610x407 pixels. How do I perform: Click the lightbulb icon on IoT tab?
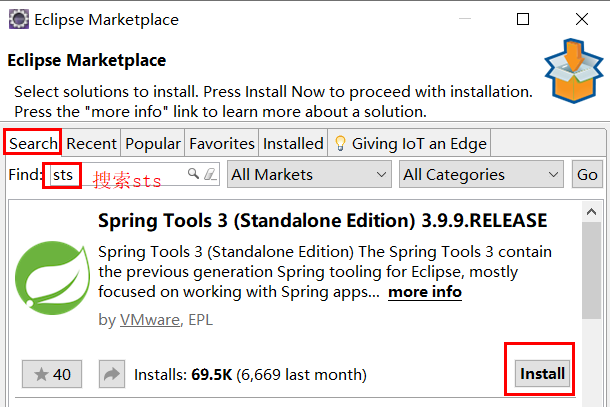click(339, 143)
